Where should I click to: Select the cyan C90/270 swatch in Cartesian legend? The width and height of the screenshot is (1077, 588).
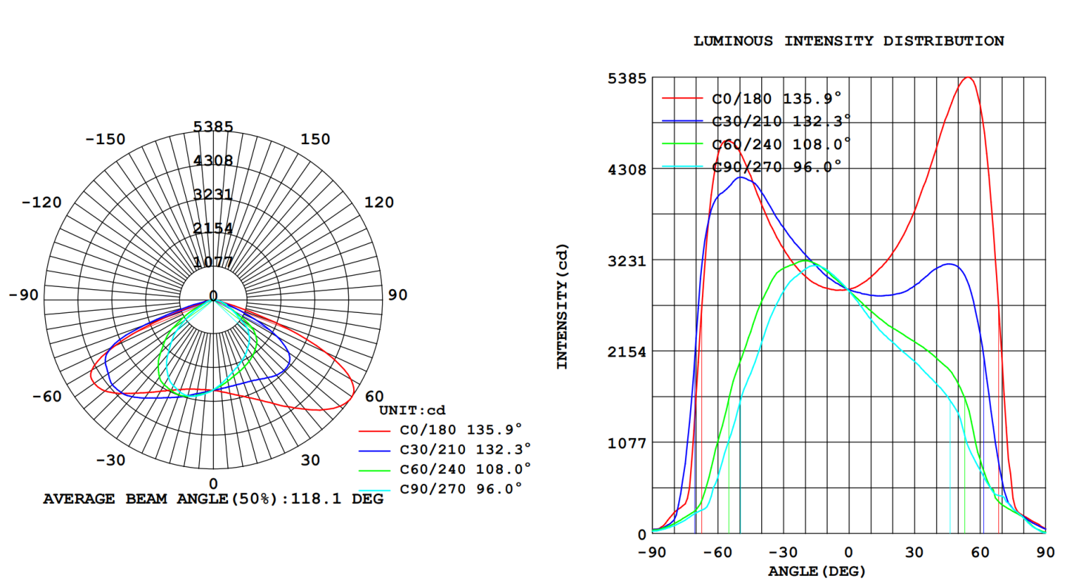pyautogui.click(x=684, y=167)
